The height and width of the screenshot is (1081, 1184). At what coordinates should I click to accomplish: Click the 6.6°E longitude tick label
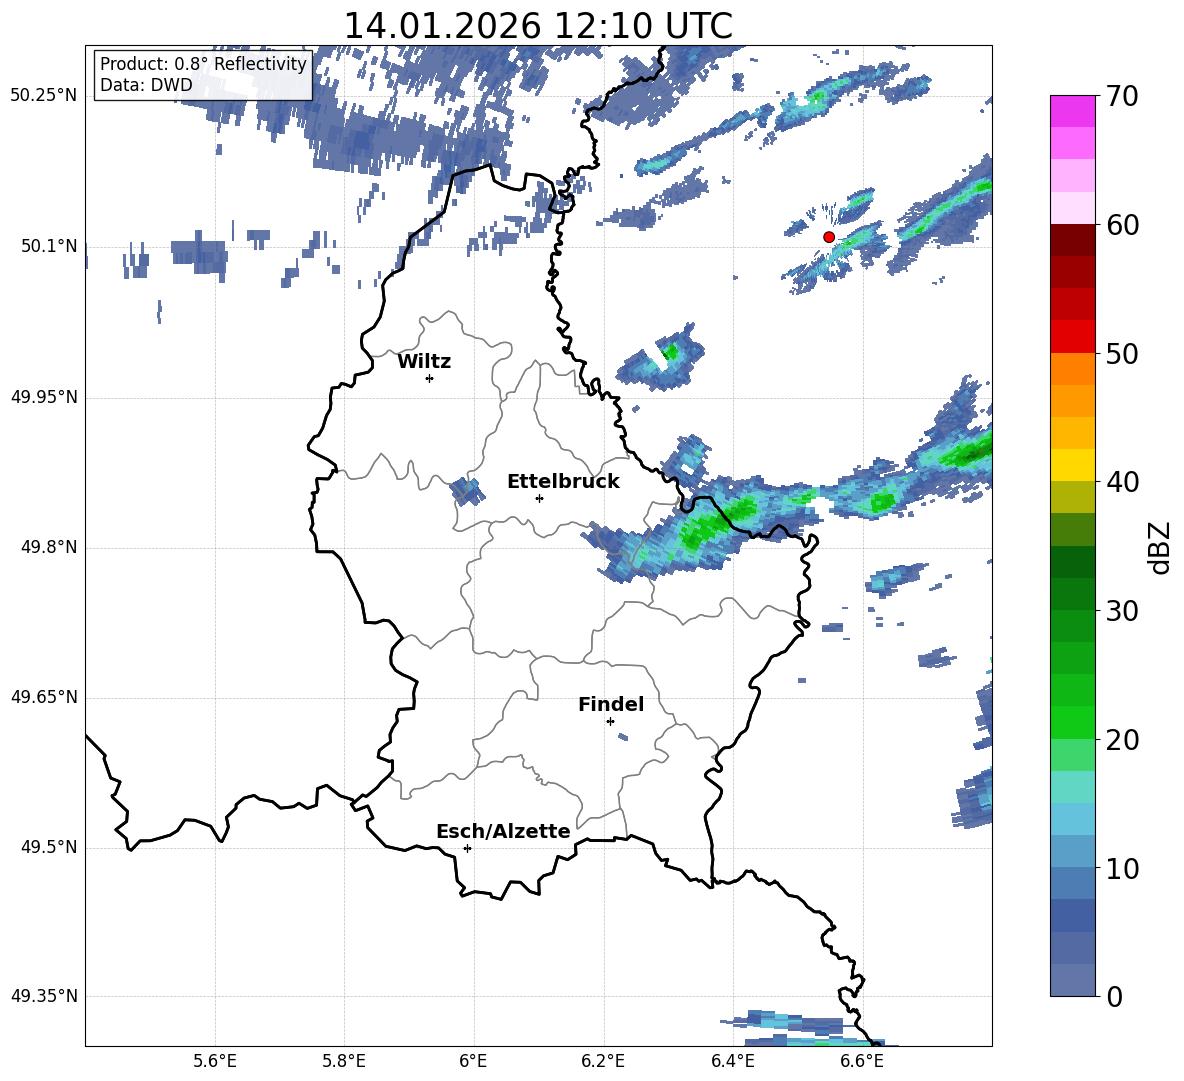[862, 1061]
